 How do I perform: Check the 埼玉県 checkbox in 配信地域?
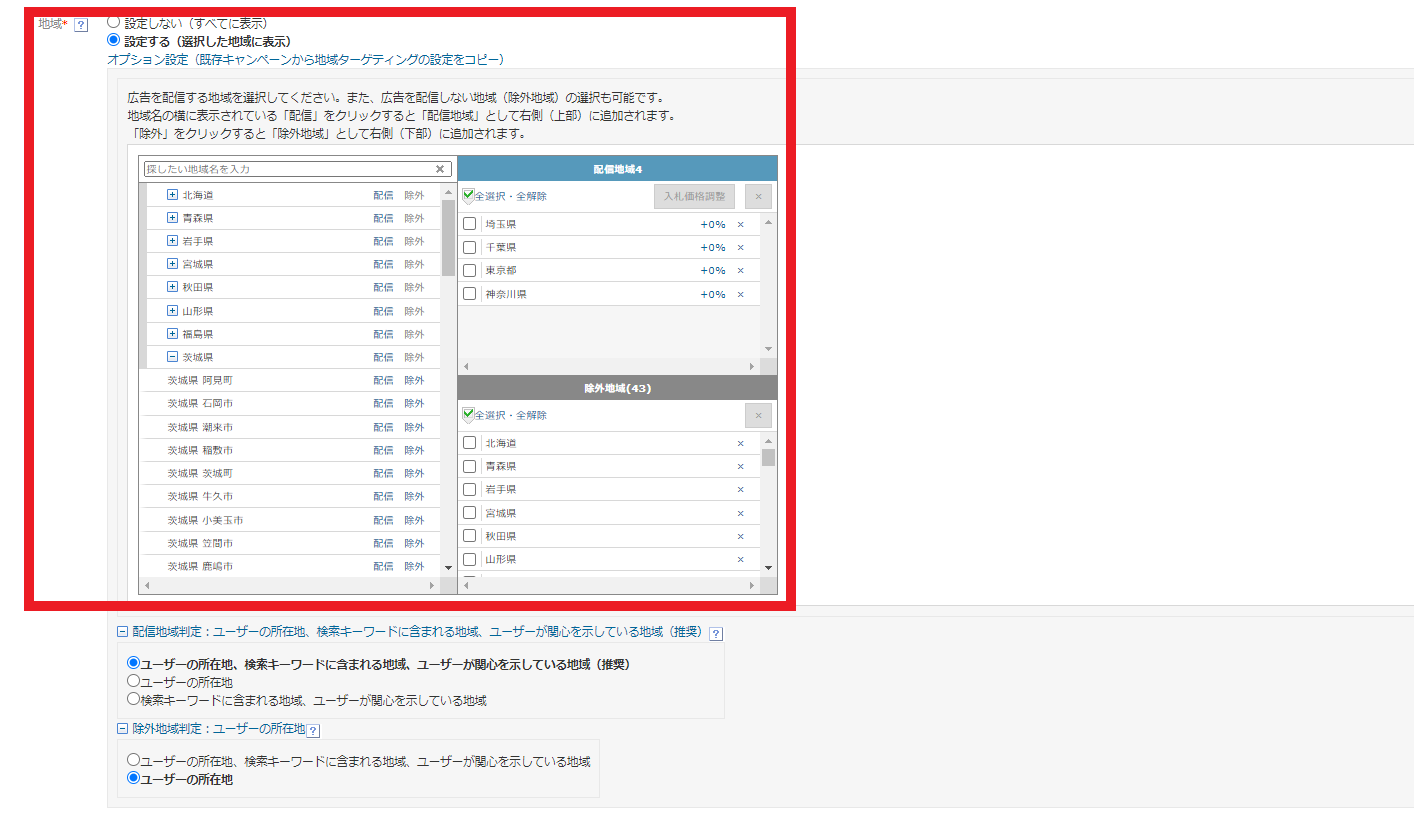pyautogui.click(x=469, y=224)
